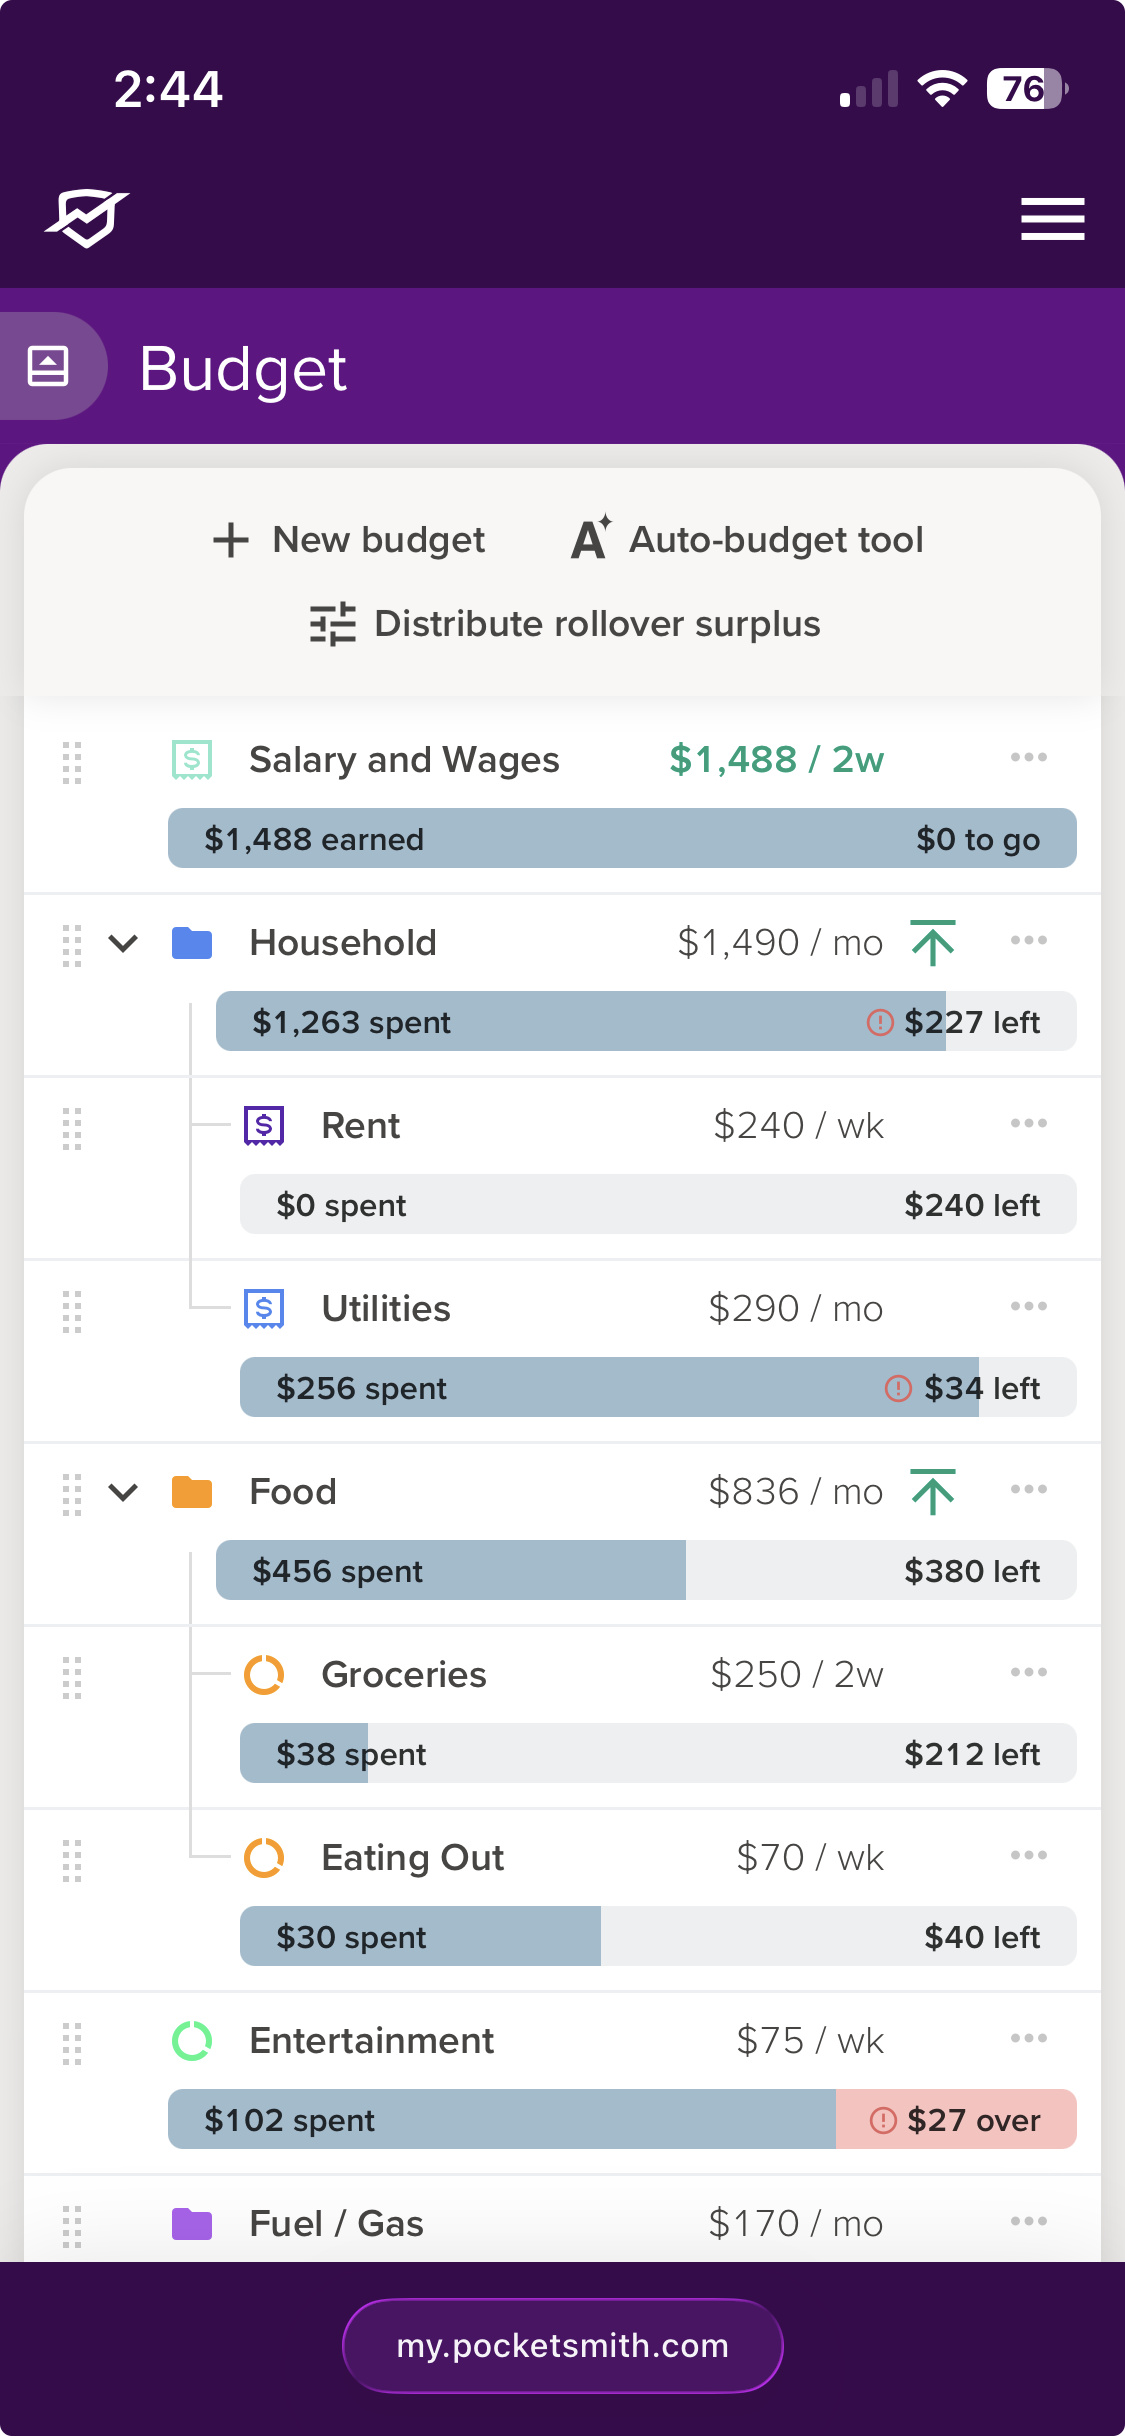
Task: Open the Budget sidebar panel icon
Action: click(x=48, y=366)
